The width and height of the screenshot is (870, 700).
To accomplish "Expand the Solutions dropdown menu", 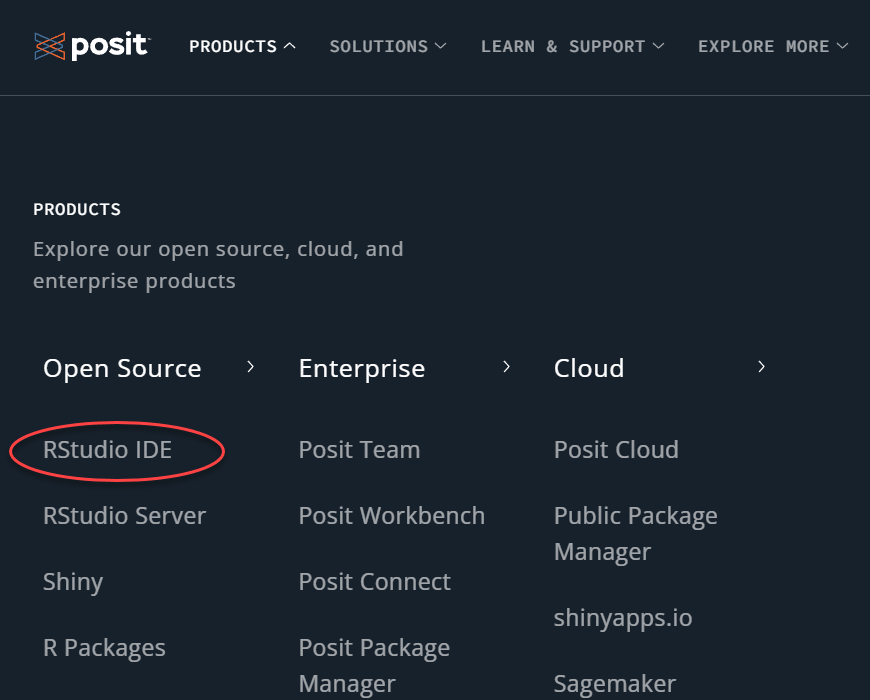I will tap(388, 46).
